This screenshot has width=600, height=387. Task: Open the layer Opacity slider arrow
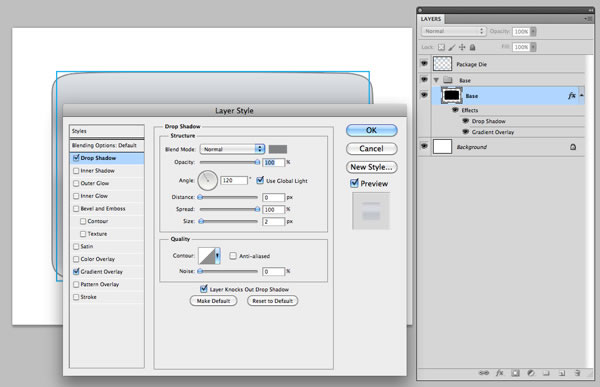533,31
